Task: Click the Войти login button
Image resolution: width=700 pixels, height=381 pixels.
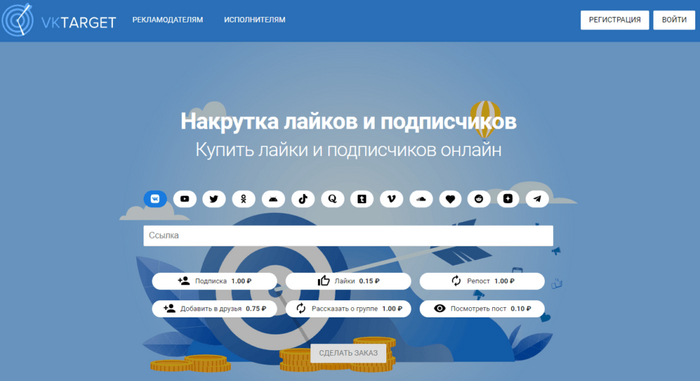Action: [674, 20]
